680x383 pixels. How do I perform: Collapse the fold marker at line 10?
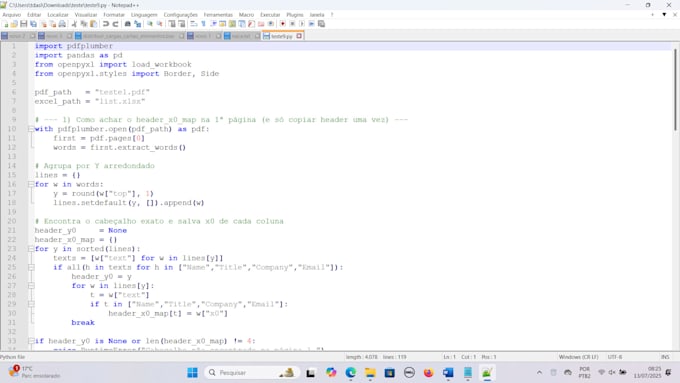click(x=31, y=129)
